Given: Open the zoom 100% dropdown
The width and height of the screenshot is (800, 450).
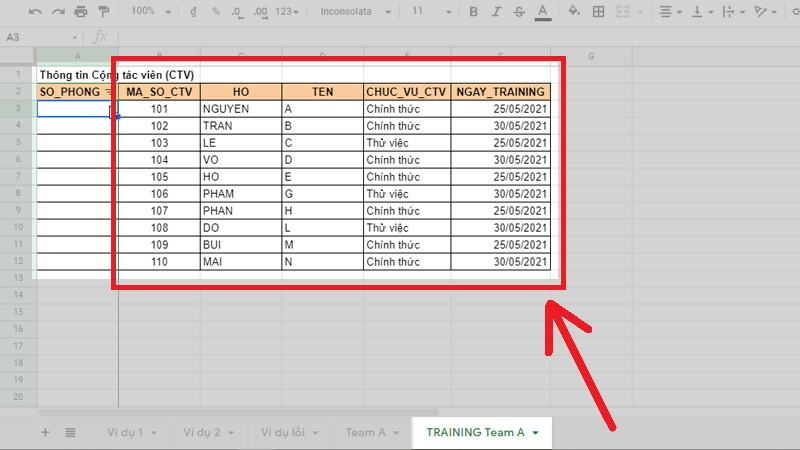Looking at the screenshot, I should point(150,12).
